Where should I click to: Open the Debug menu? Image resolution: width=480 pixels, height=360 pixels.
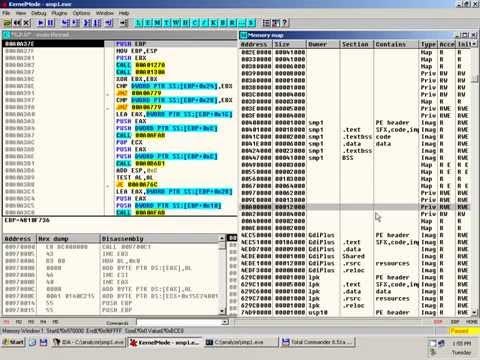(39, 13)
